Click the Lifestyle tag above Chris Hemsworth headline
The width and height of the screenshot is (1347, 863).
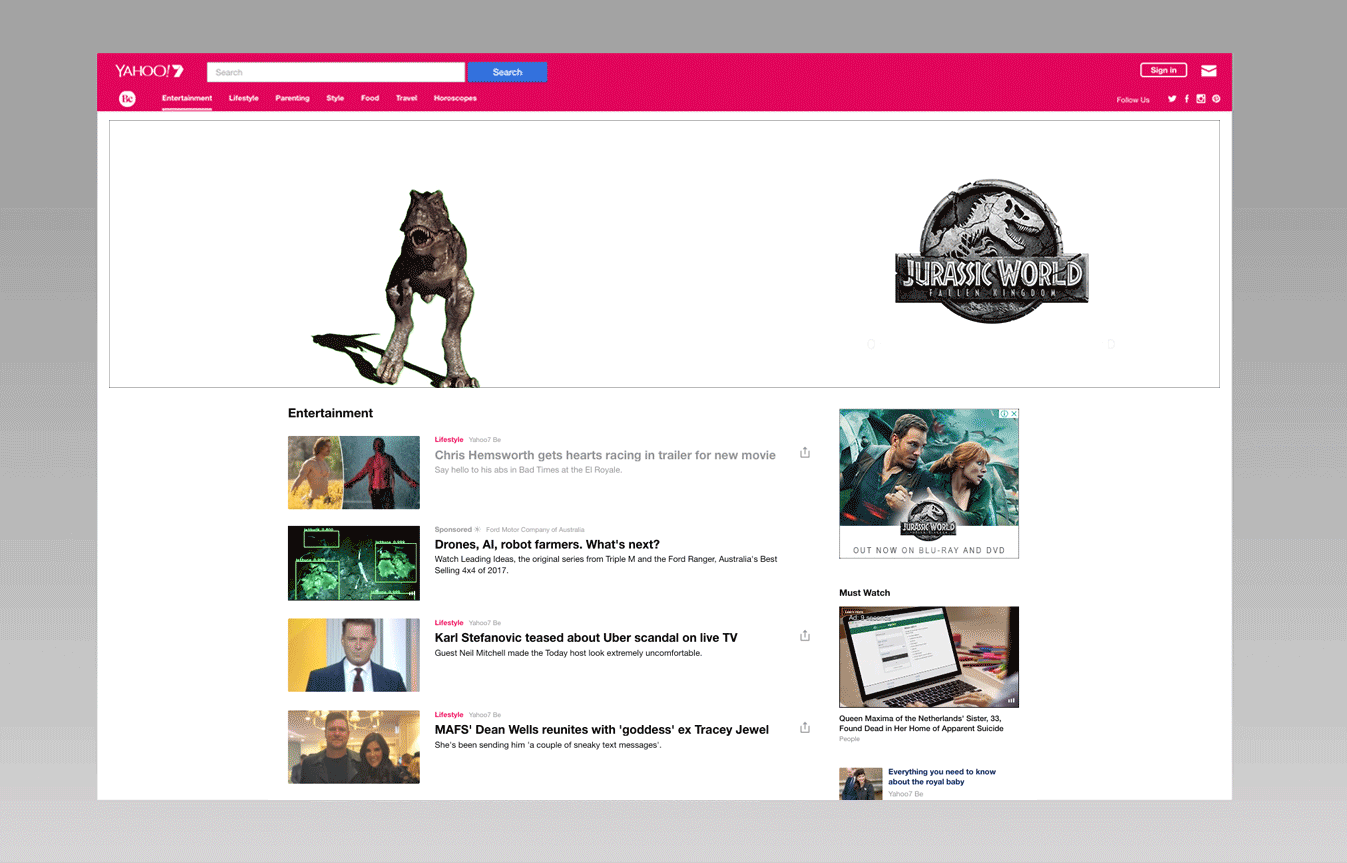449,440
